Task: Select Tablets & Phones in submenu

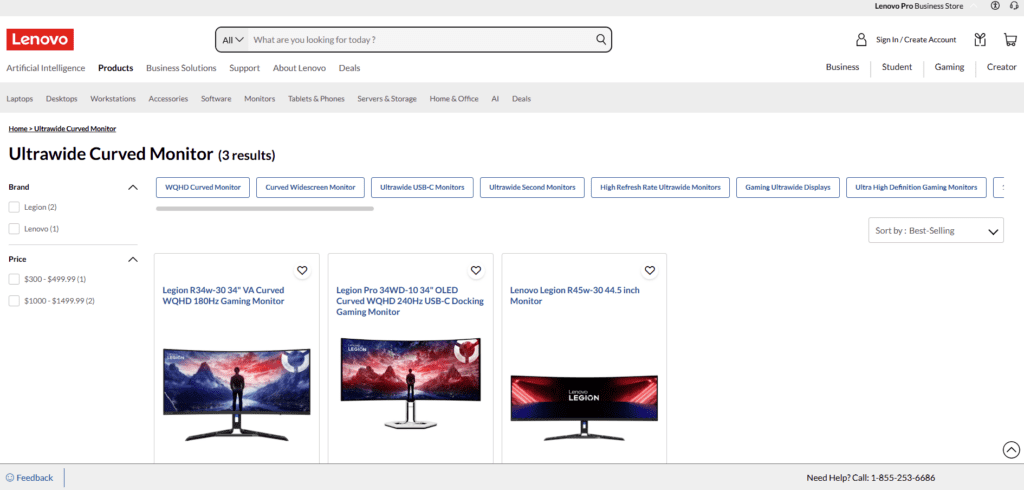Action: 316,99
